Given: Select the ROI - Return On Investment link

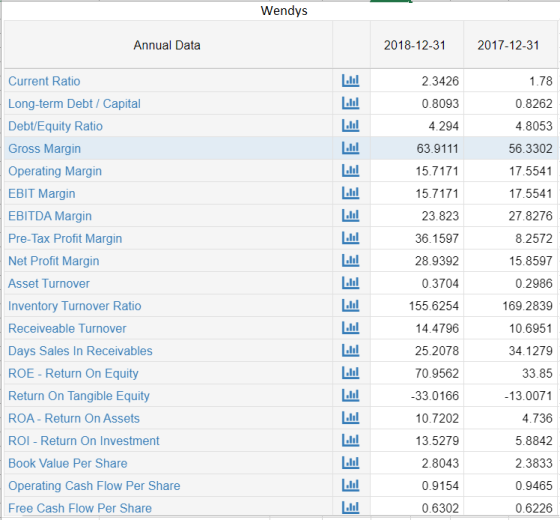Looking at the screenshot, I should coord(84,441).
